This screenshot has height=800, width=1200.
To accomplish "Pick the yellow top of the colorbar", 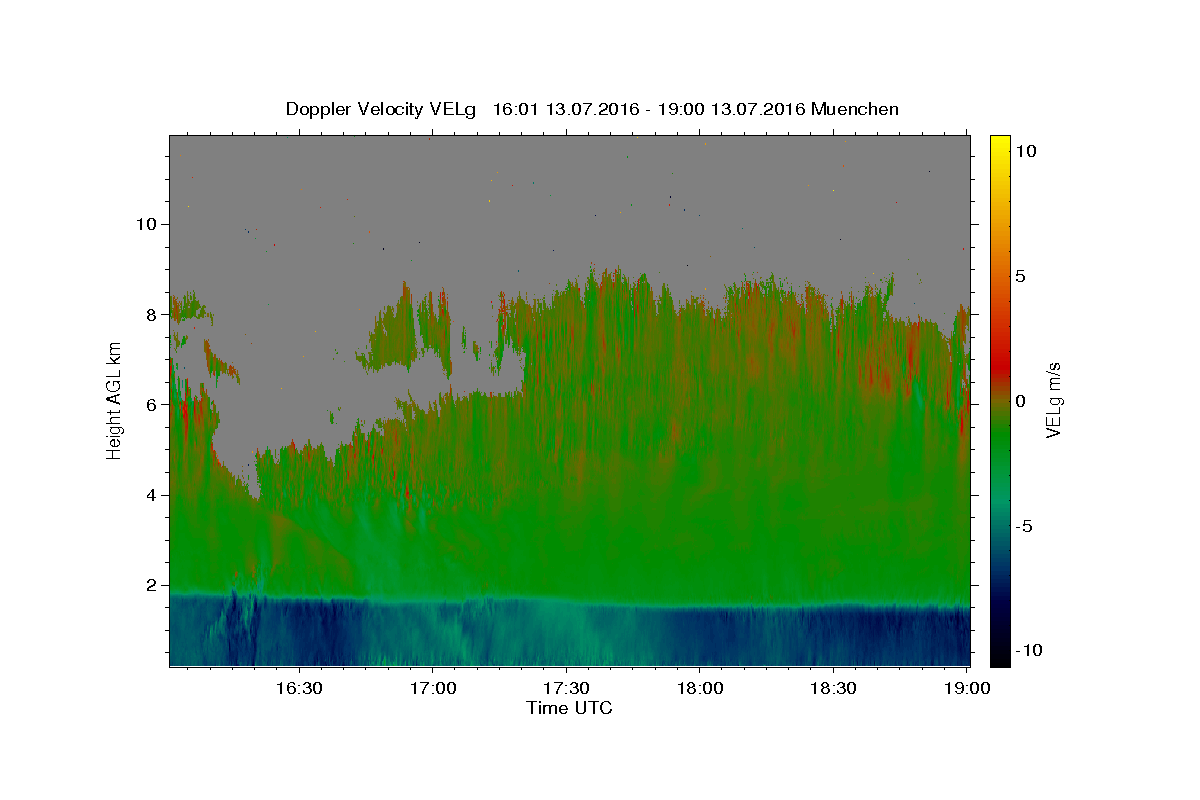I will click(999, 140).
